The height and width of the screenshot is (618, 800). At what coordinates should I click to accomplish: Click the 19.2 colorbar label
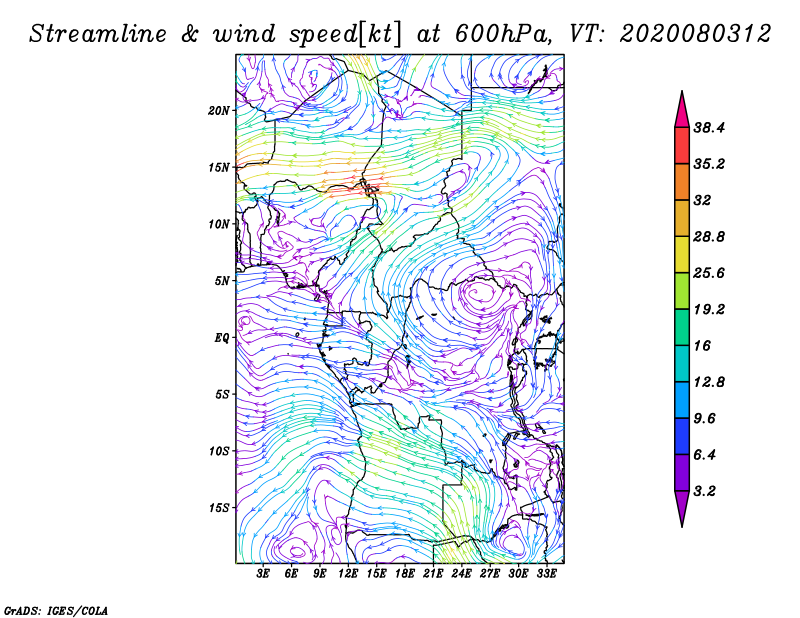(709, 309)
